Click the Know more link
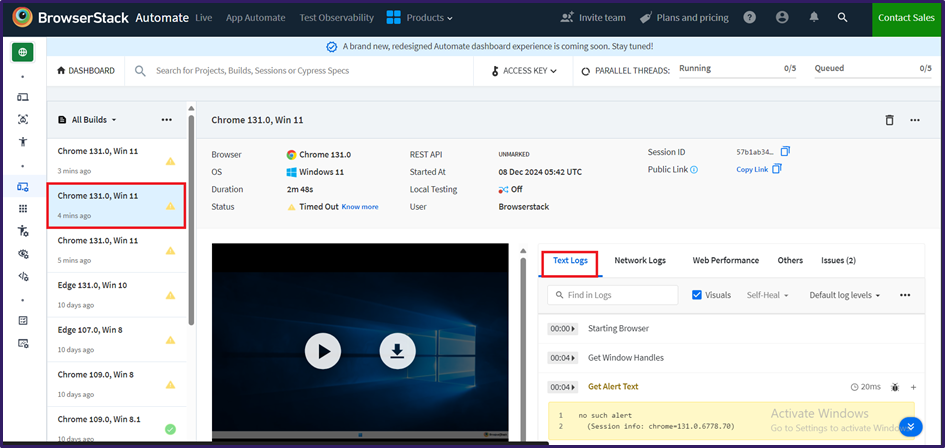Viewport: 945px width, 448px height. [360, 207]
